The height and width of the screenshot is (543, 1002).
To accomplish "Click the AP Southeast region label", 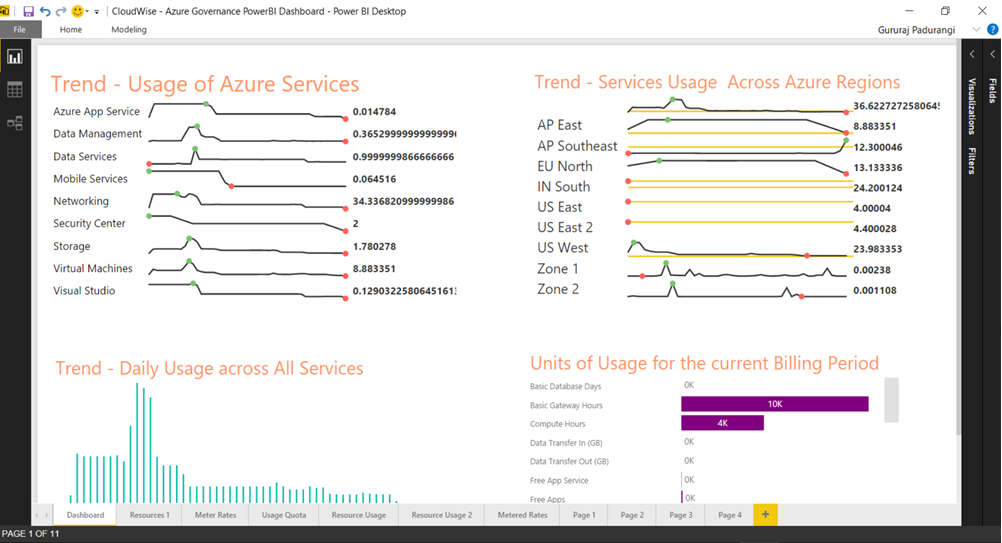I will pyautogui.click(x=578, y=146).
